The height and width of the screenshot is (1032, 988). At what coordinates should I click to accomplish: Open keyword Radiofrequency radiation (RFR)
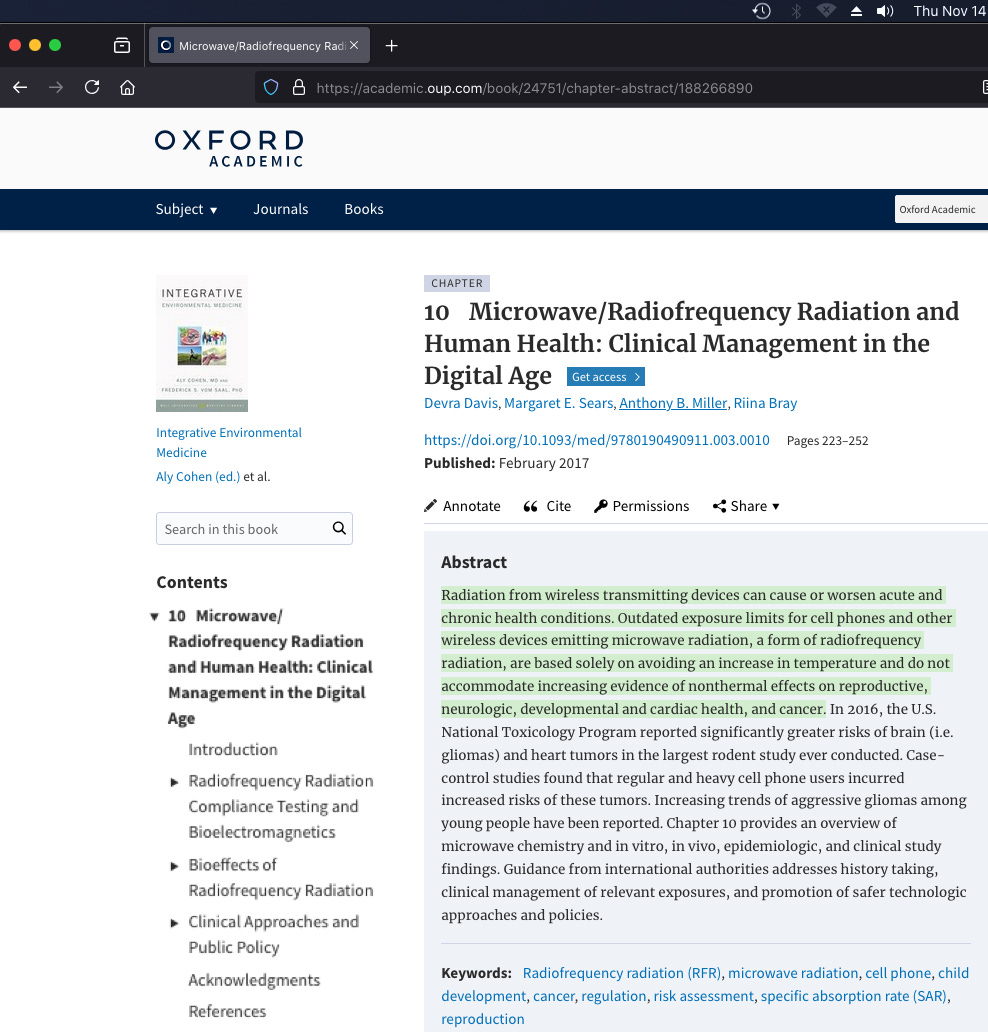click(x=622, y=973)
